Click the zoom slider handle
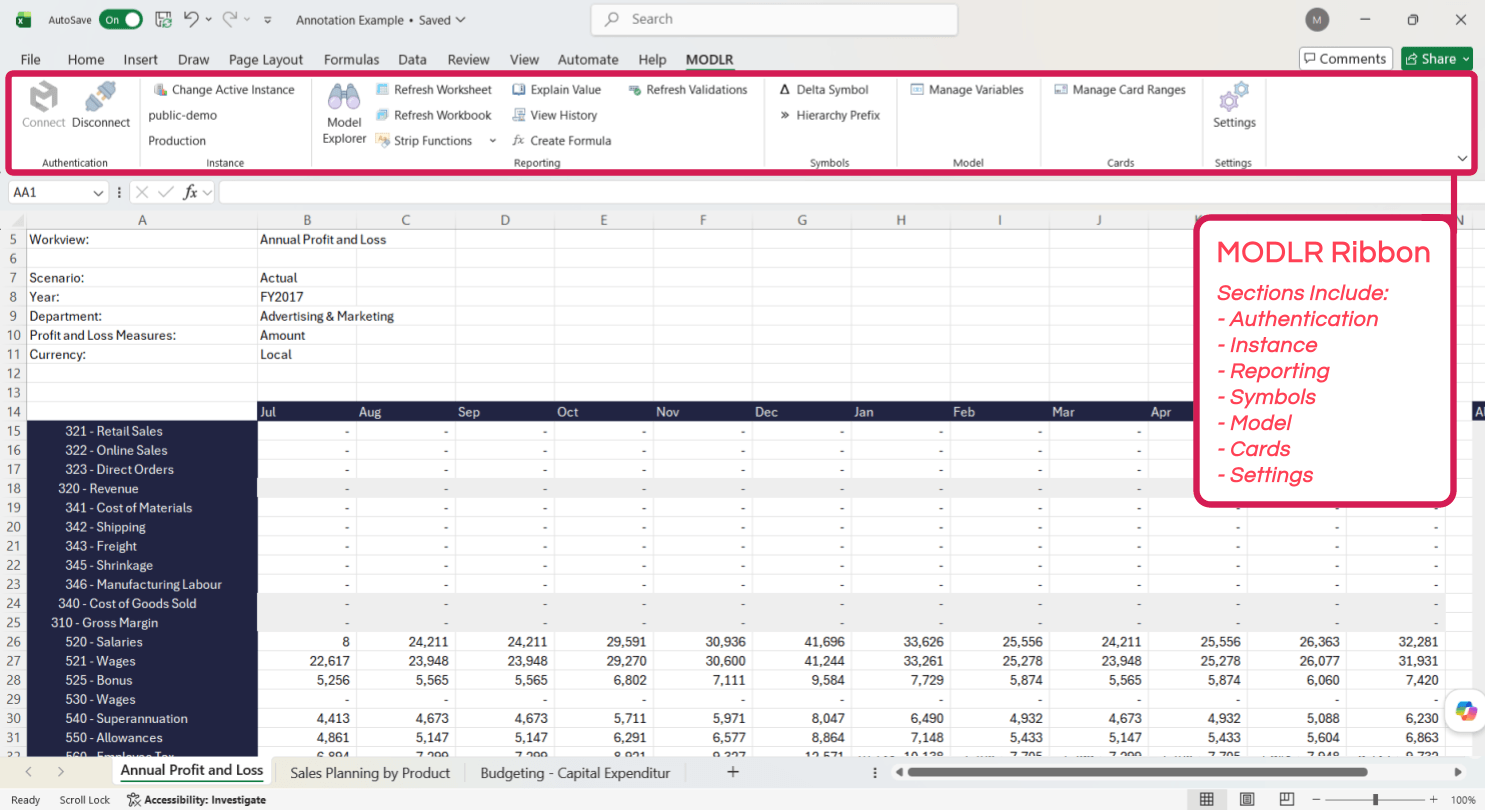This screenshot has width=1485, height=810. (1376, 799)
